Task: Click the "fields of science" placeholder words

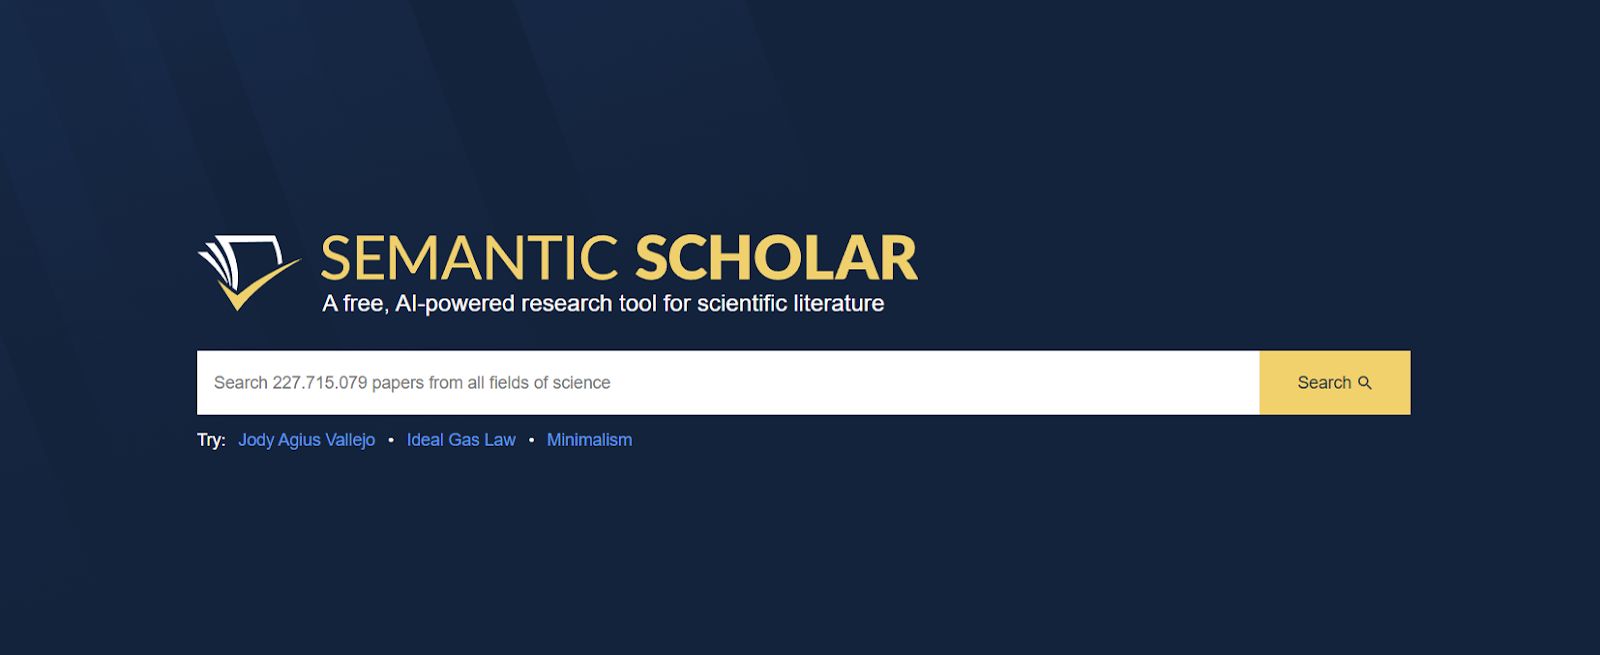Action: [x=549, y=383]
